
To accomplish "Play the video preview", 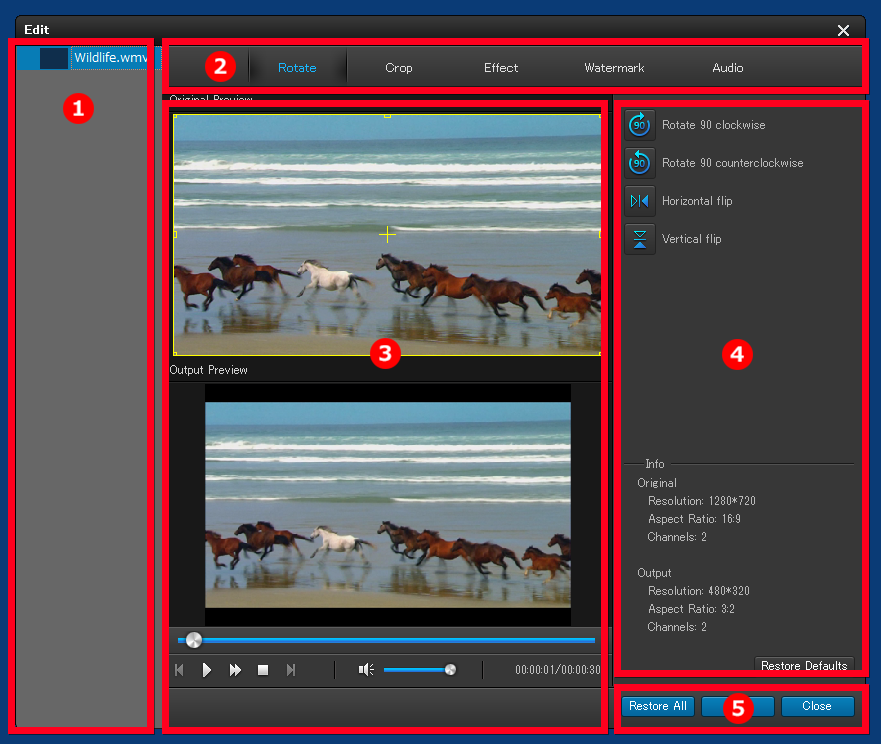I will 207,670.
